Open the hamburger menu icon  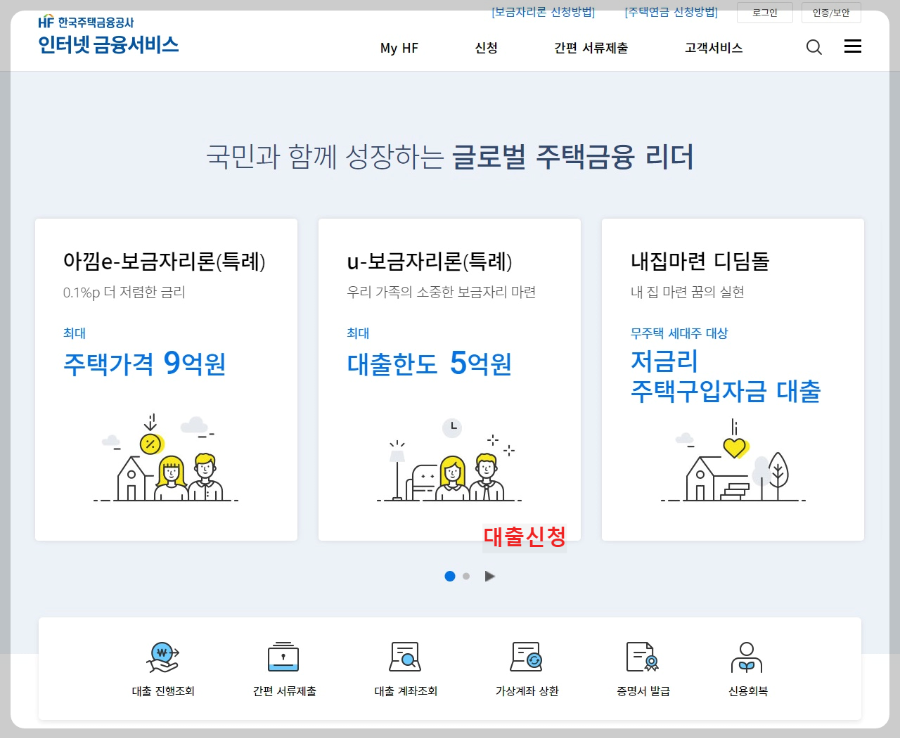click(852, 46)
